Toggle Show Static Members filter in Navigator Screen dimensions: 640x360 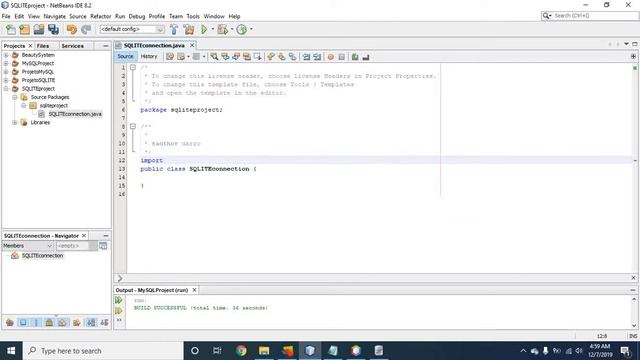click(x=36, y=323)
